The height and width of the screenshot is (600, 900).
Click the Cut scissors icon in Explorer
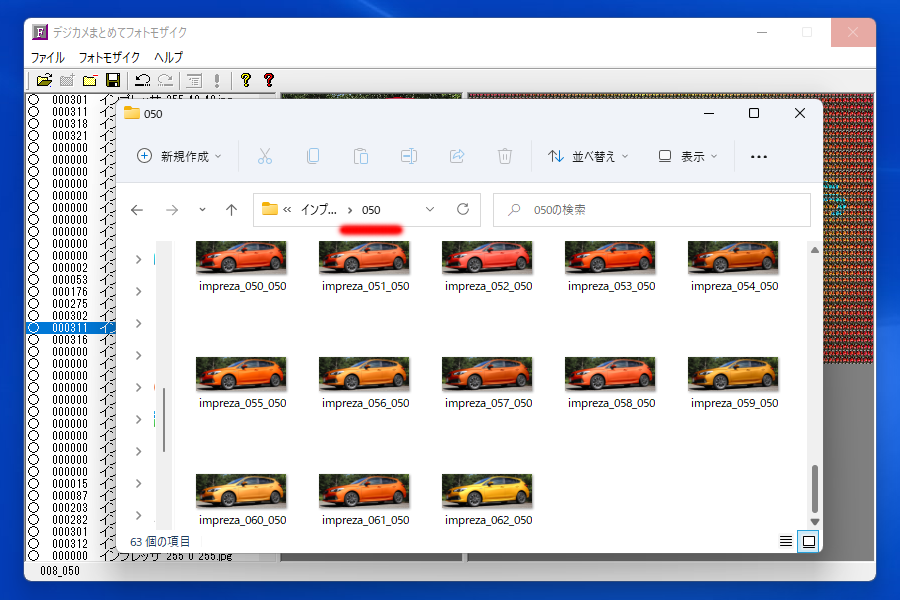(x=265, y=156)
